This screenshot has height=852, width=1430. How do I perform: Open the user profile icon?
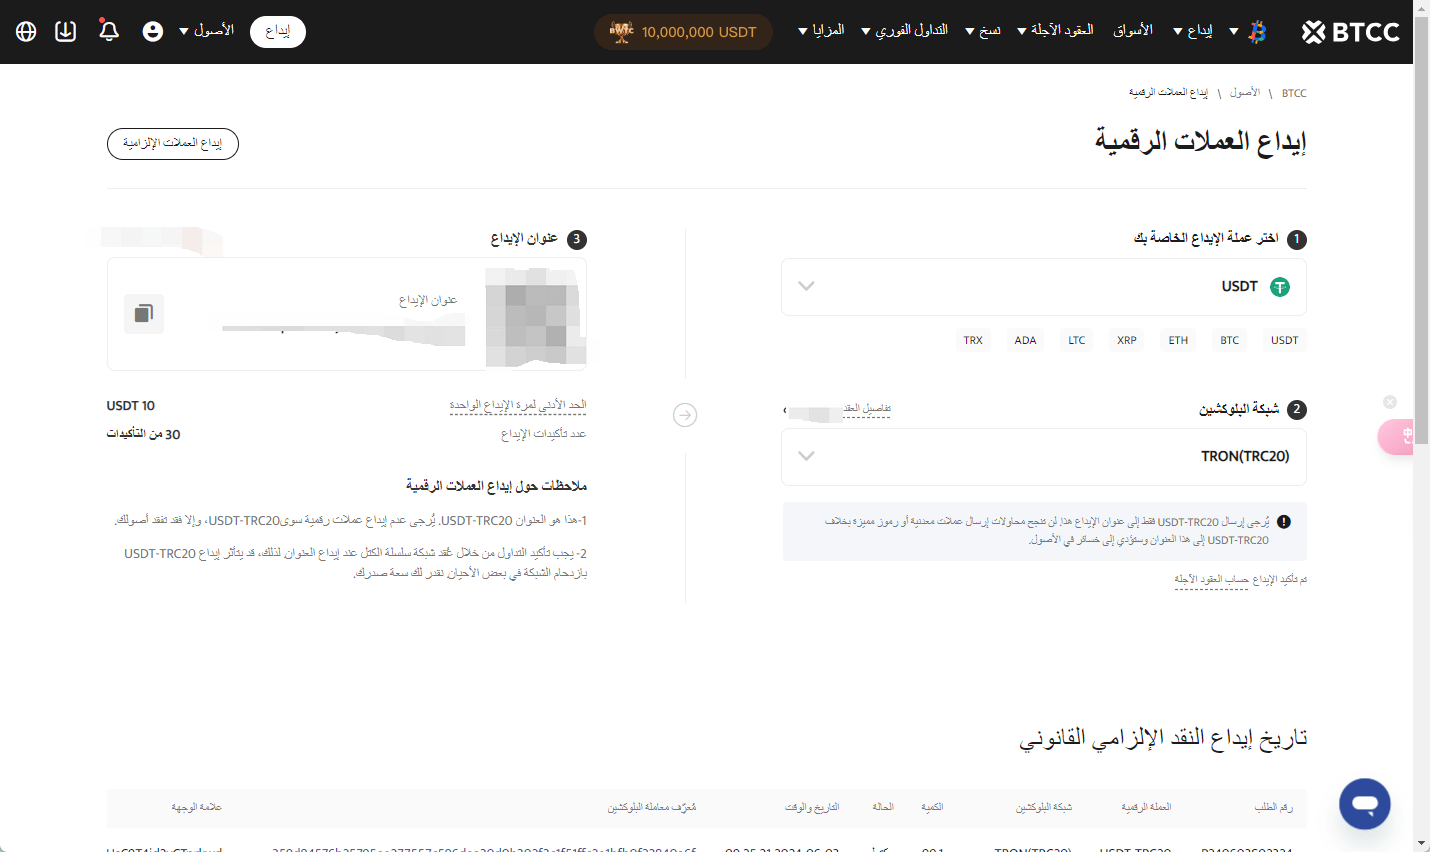153,32
